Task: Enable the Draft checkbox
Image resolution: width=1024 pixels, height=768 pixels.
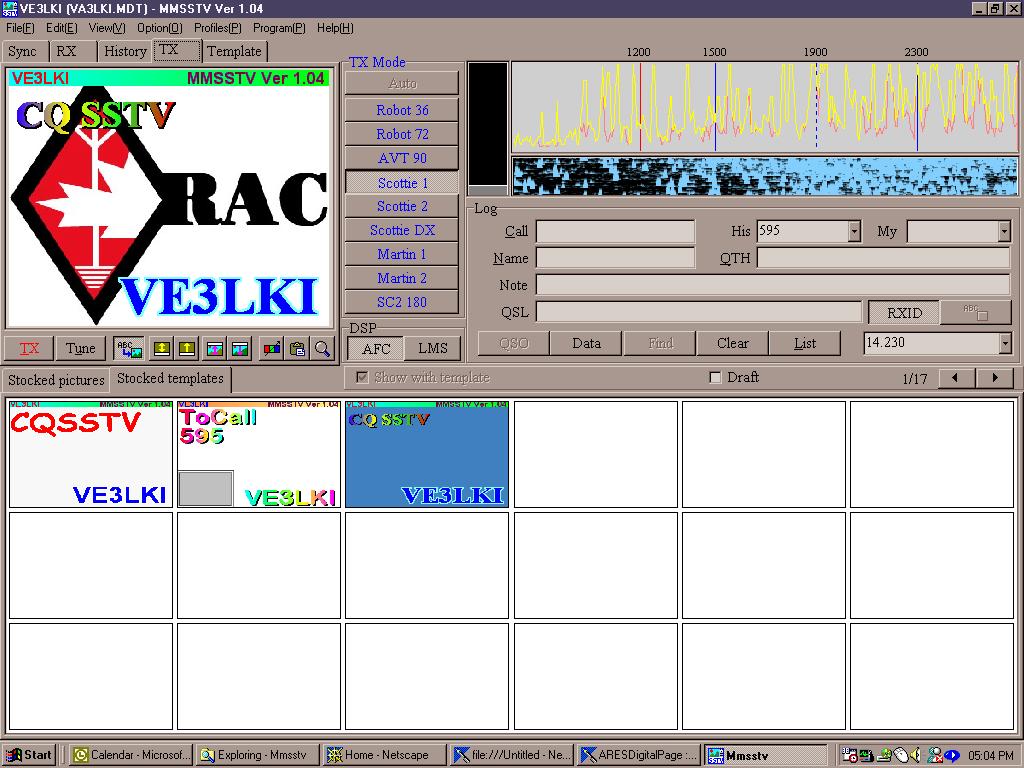Action: (x=715, y=377)
